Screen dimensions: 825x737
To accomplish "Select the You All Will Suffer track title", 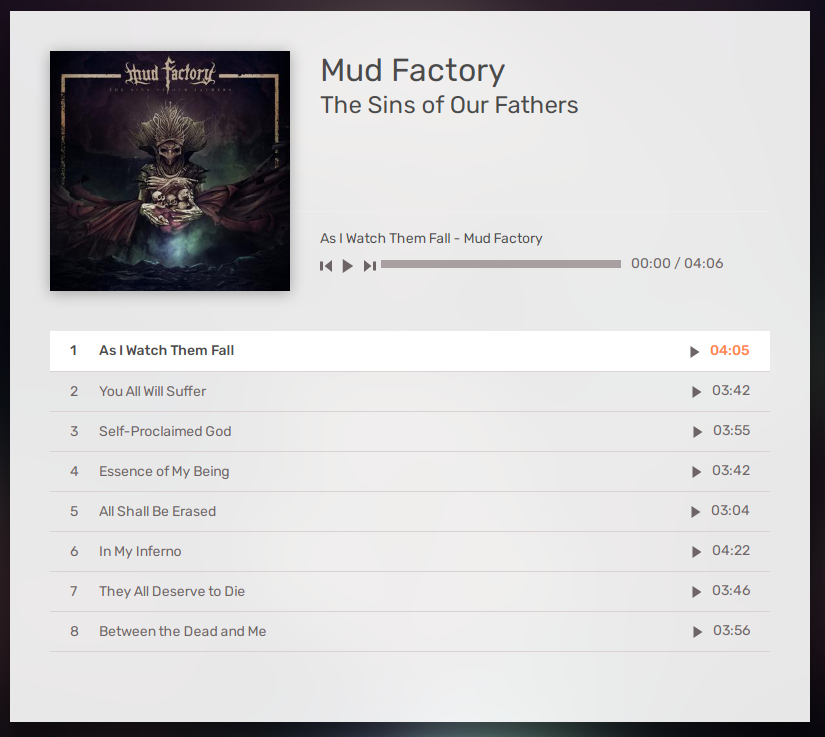I will click(x=153, y=391).
